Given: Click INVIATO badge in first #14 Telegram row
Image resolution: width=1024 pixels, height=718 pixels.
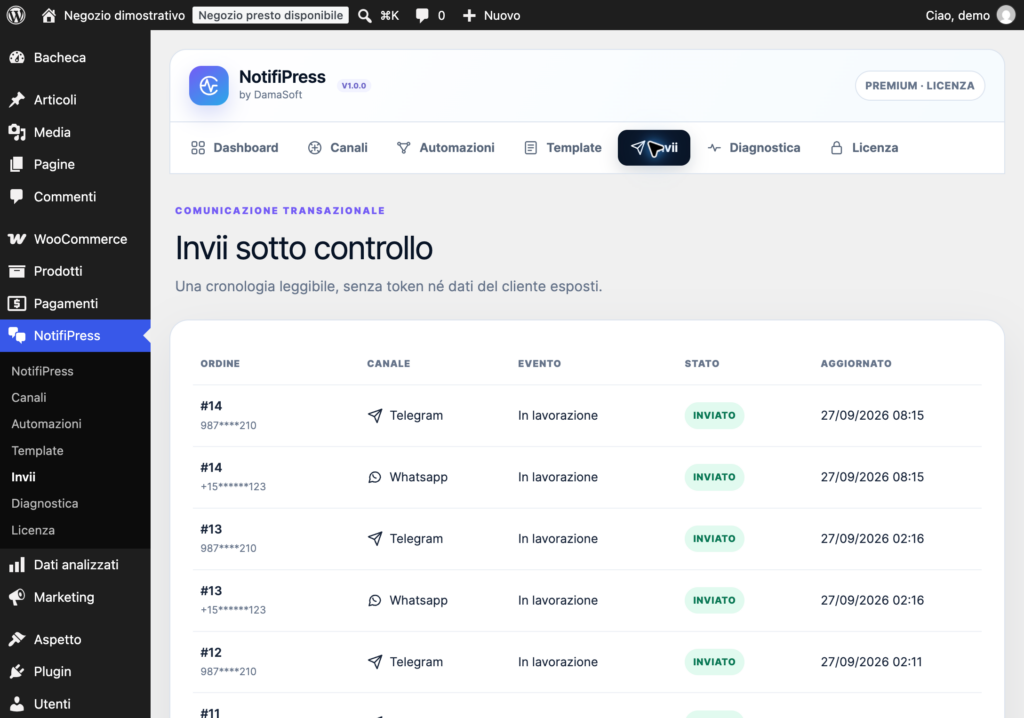Looking at the screenshot, I should point(714,416).
